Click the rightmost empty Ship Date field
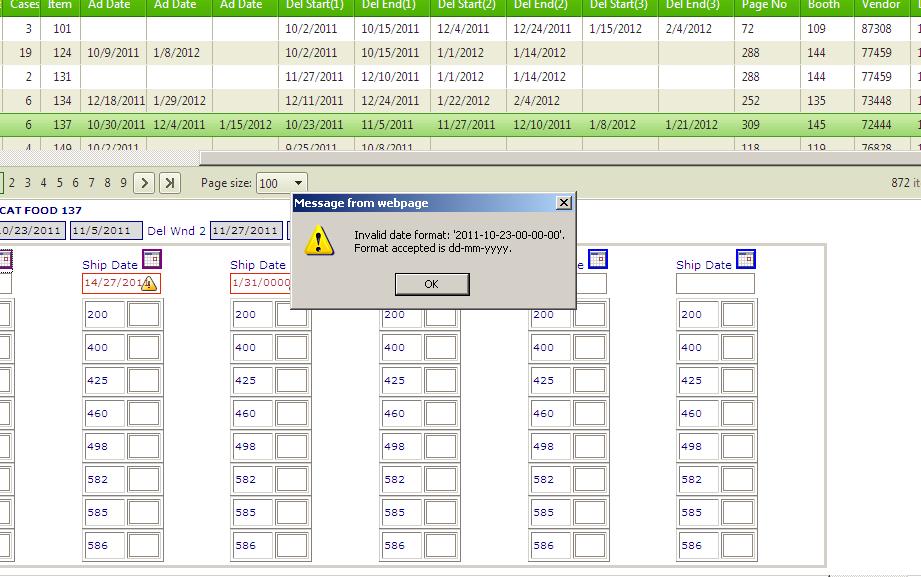This screenshot has width=921, height=577. 715,284
